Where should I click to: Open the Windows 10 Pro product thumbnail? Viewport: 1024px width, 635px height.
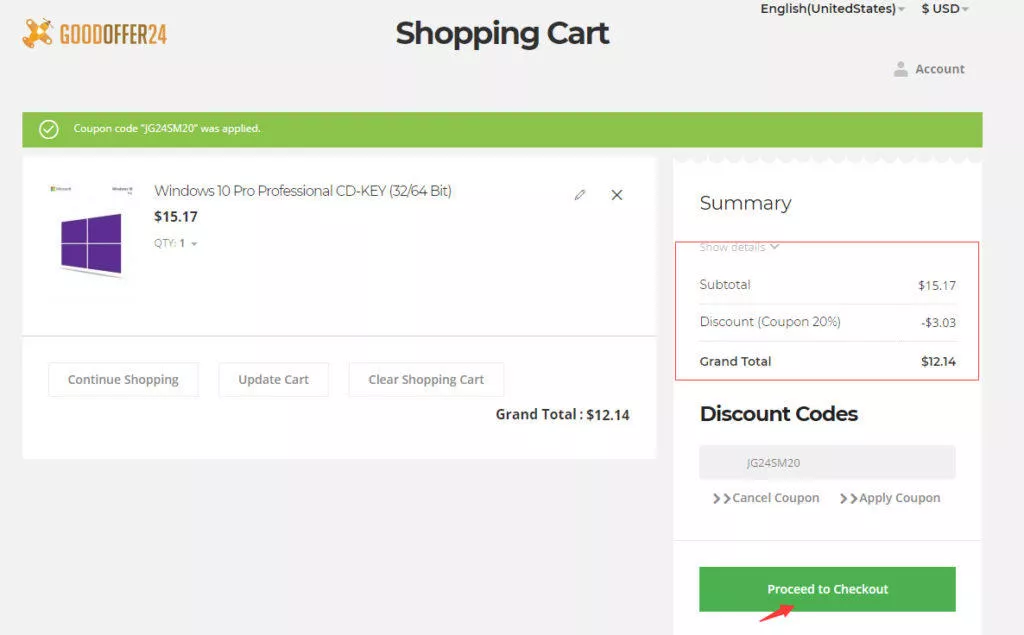[91, 231]
